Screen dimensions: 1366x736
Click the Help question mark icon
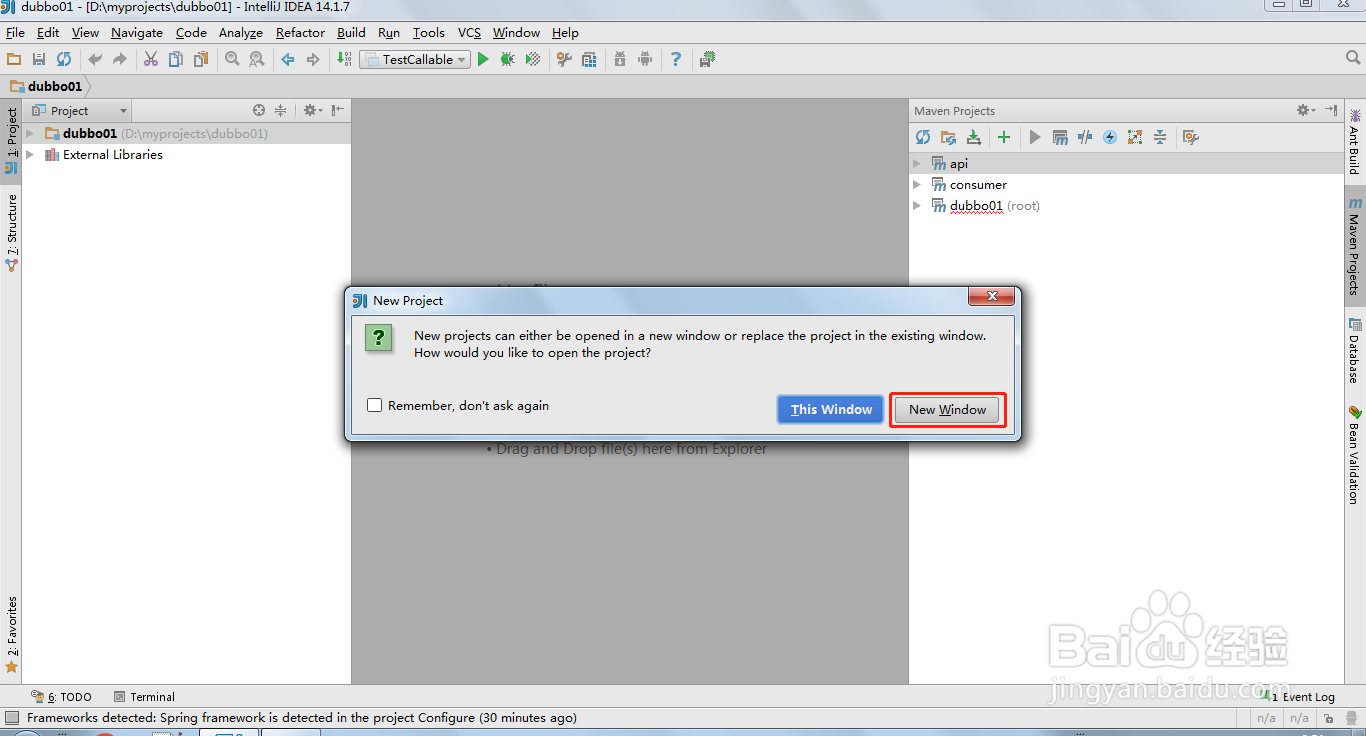tap(676, 60)
